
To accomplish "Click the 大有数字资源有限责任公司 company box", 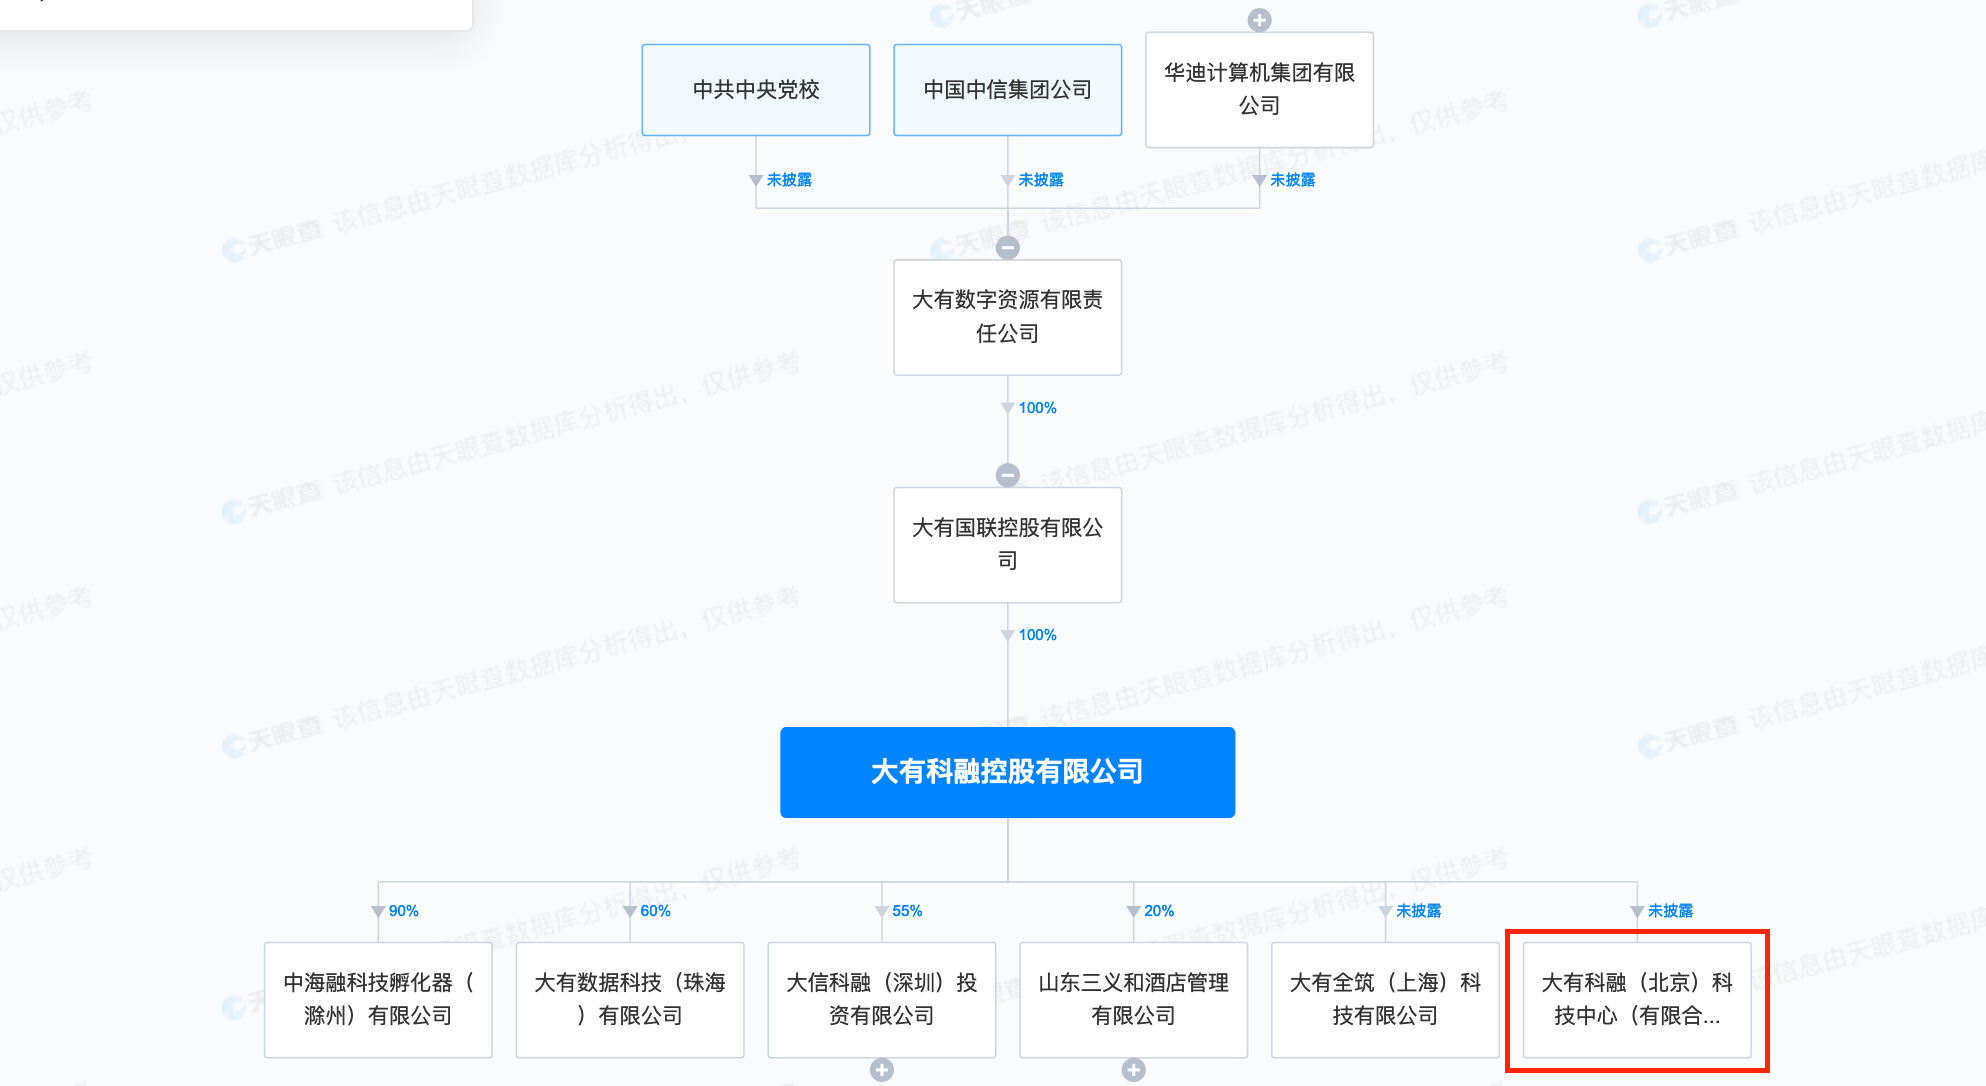I will pos(1007,317).
